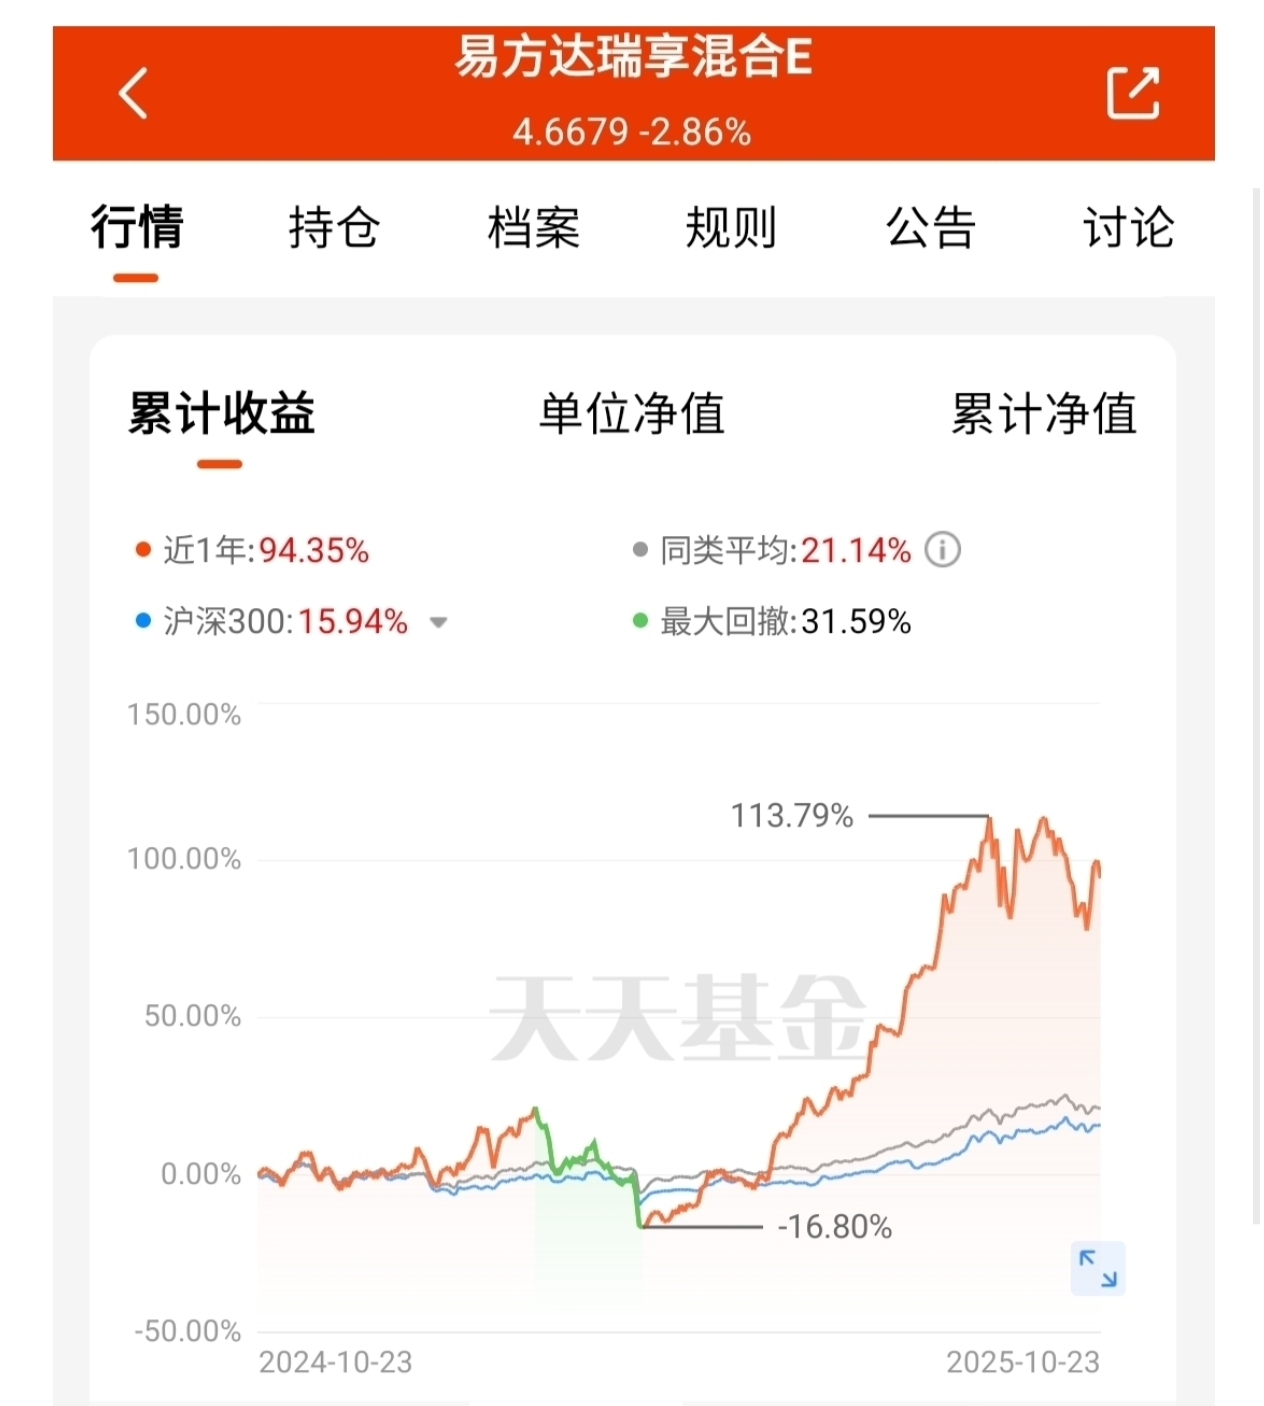Tap the back arrow icon

pyautogui.click(x=133, y=93)
